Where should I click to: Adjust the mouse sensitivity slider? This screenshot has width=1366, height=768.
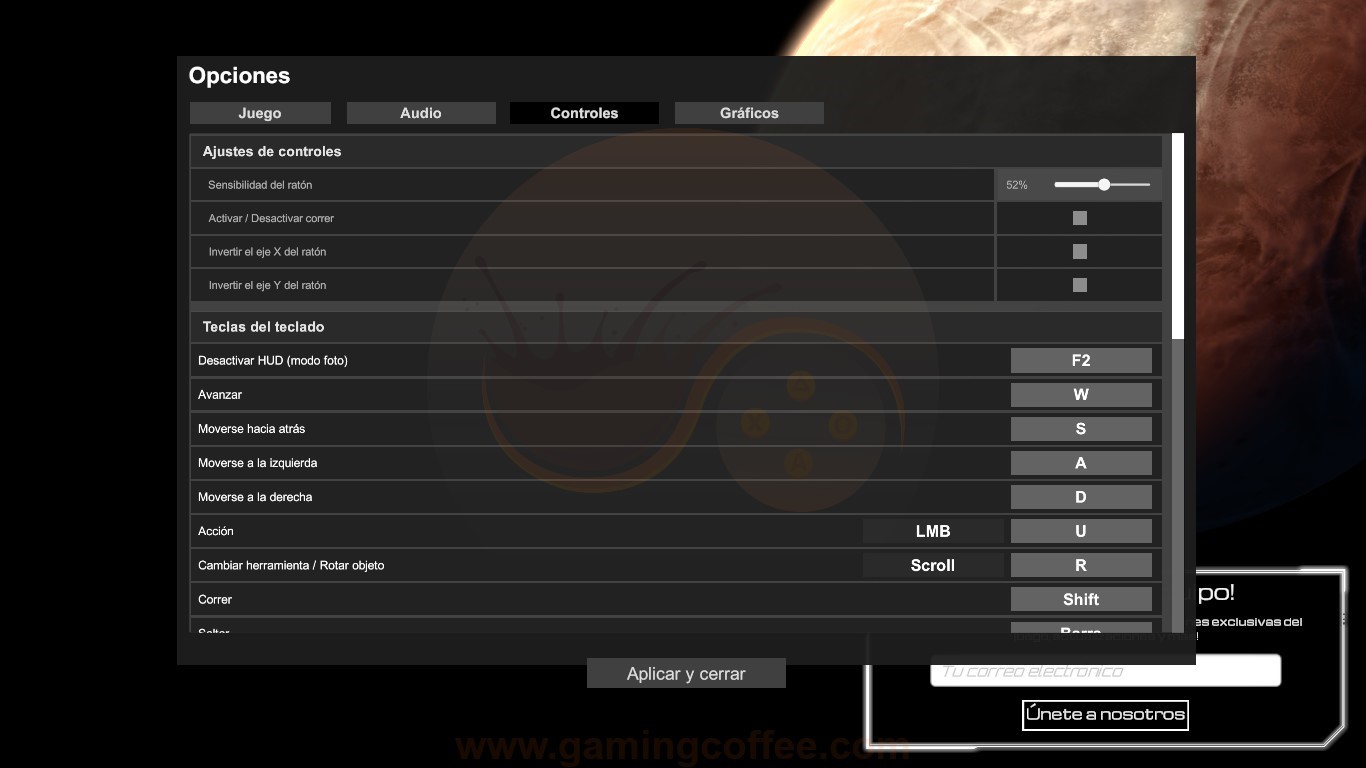(1102, 185)
